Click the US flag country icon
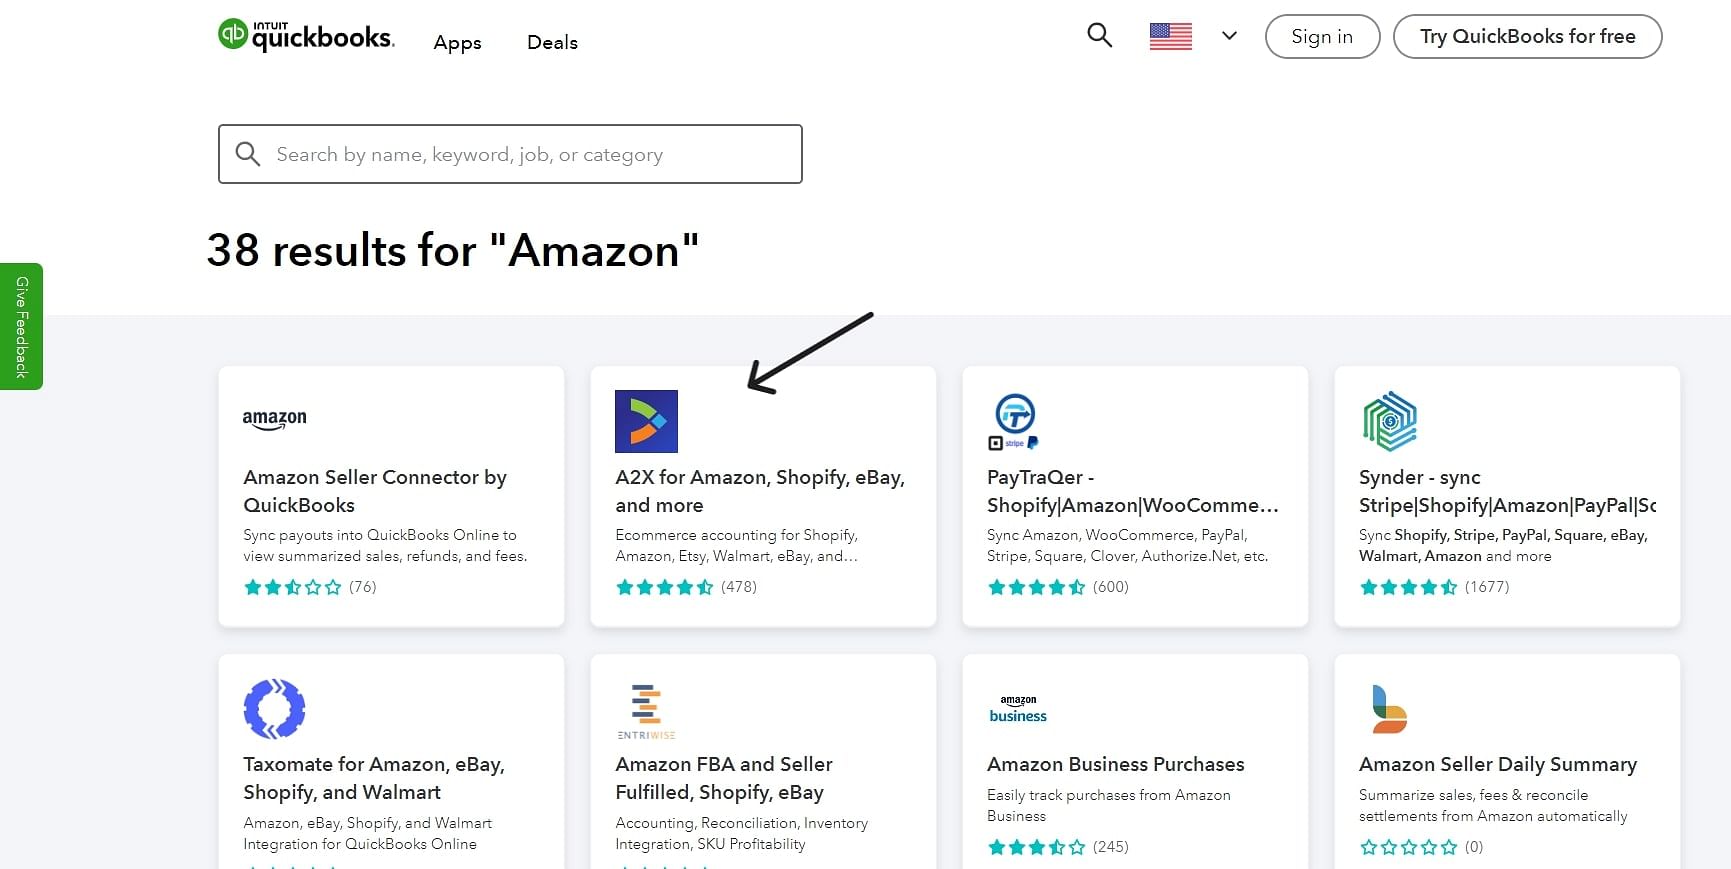 coord(1170,36)
